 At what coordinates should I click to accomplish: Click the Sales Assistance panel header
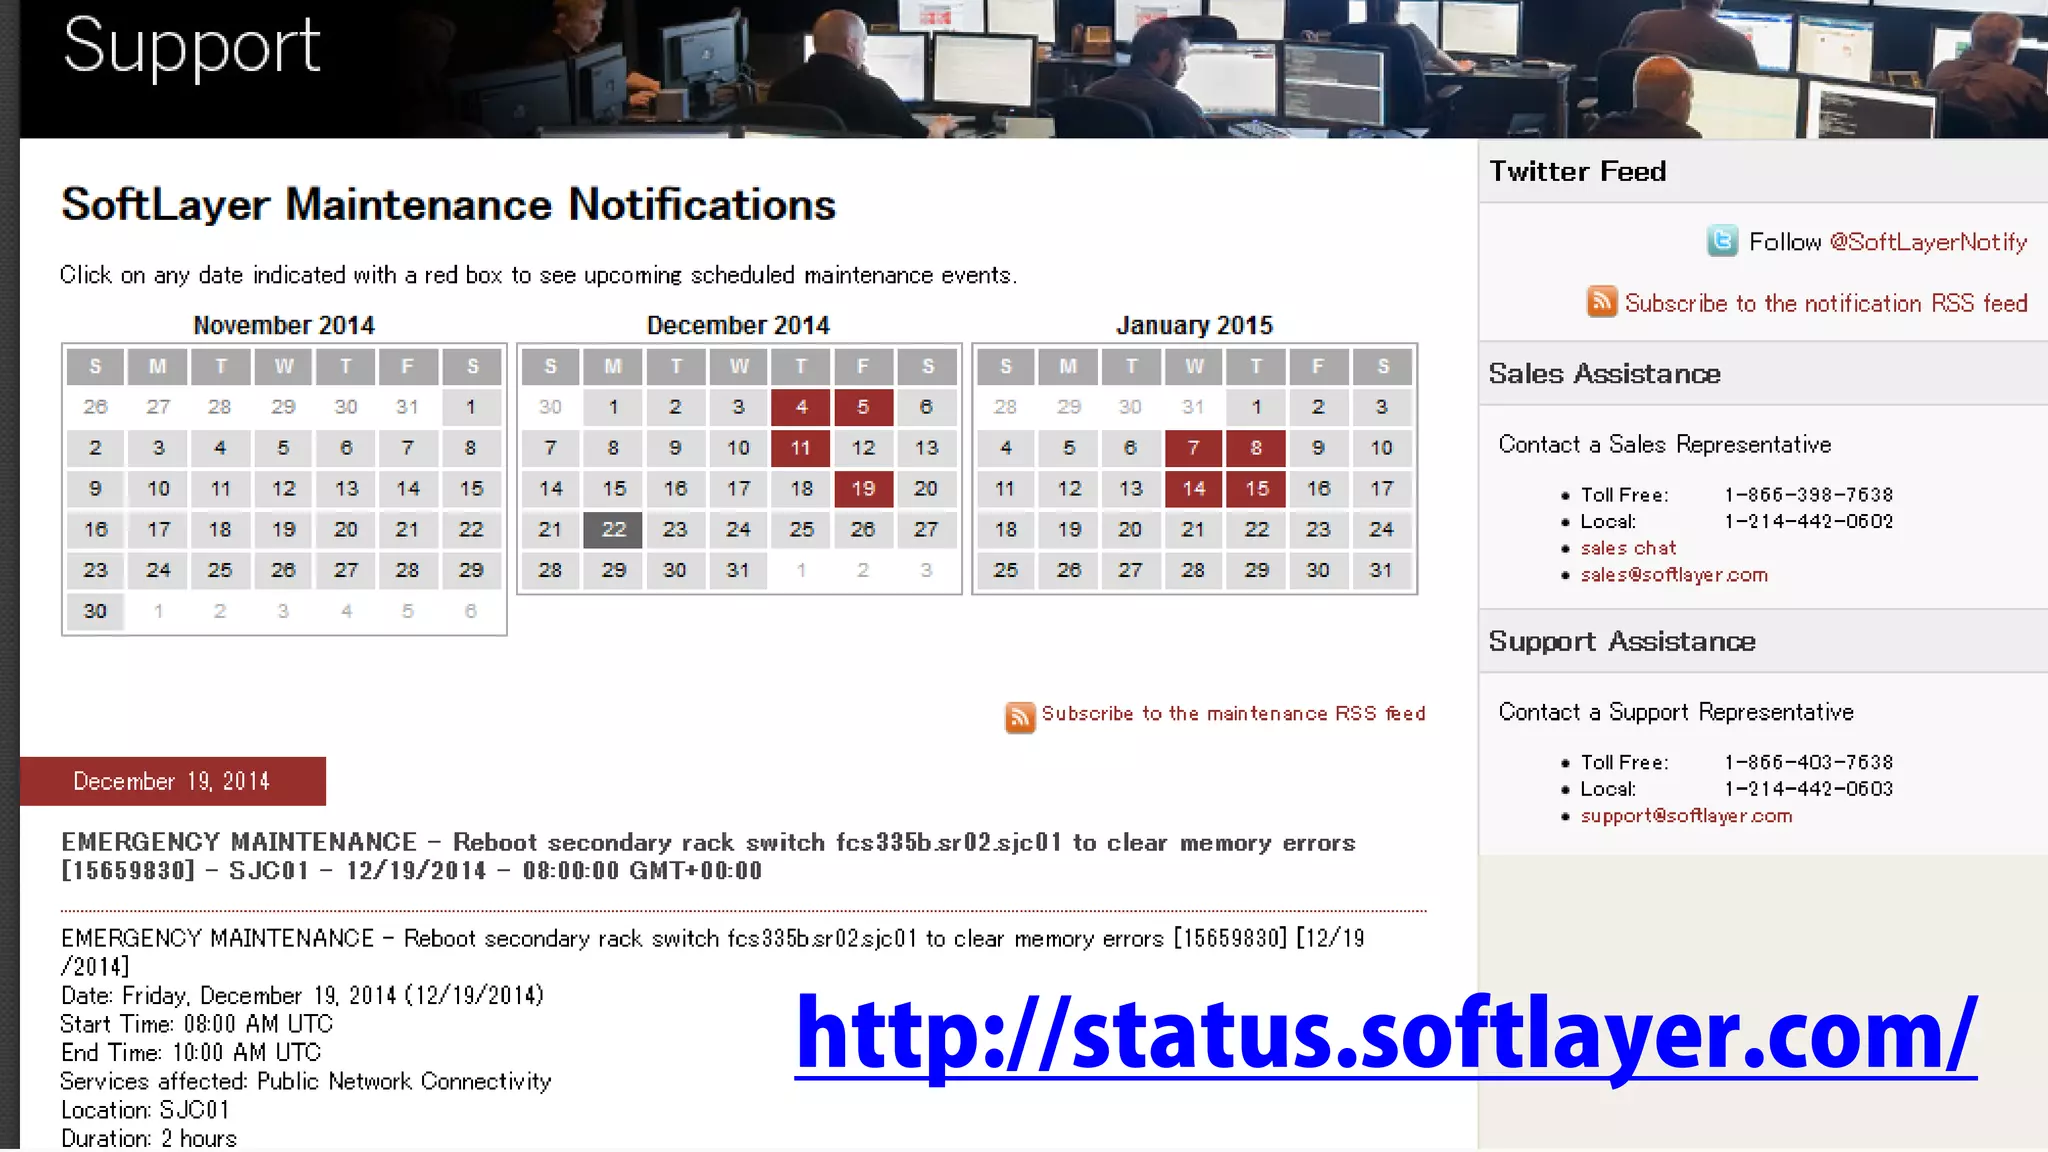coord(1763,374)
